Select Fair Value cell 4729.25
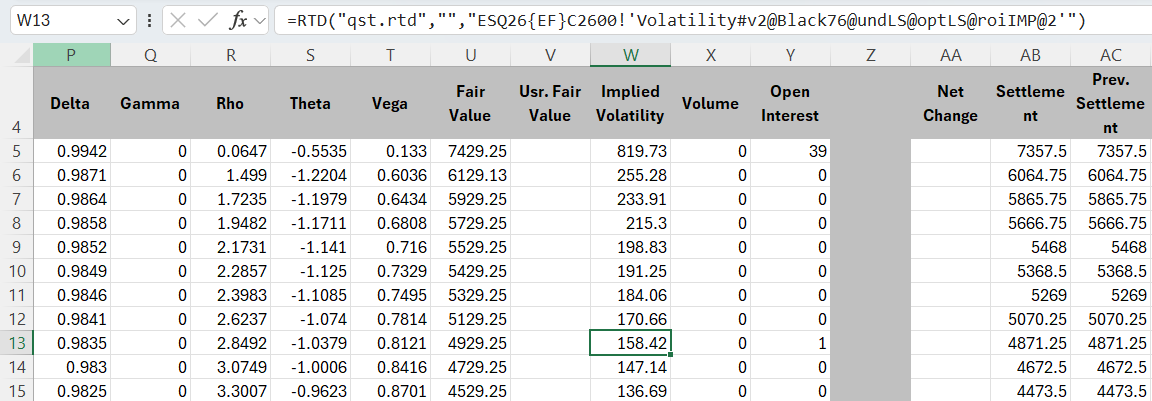1152x401 pixels. coord(470,366)
